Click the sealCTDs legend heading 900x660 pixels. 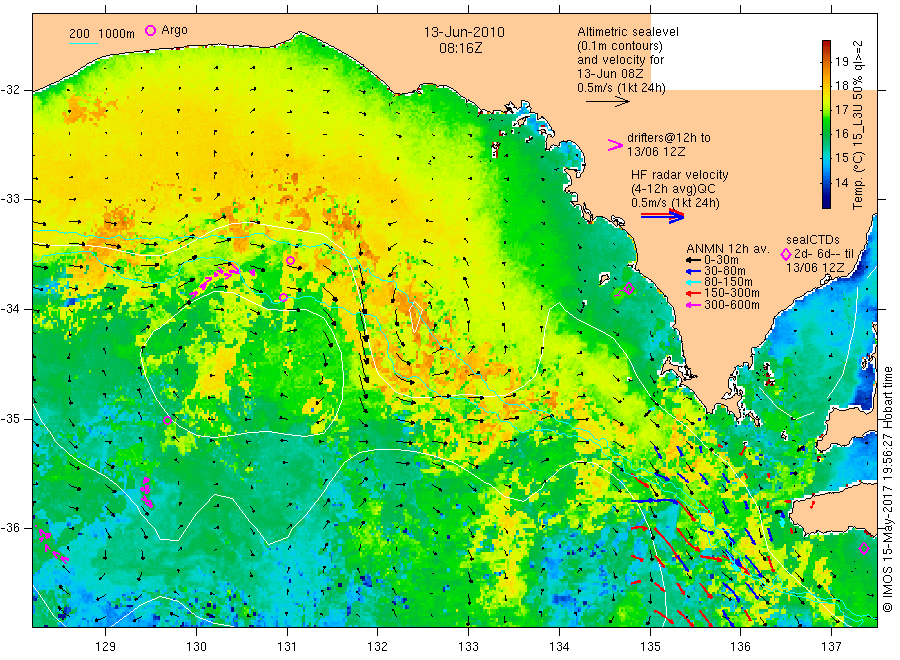point(813,240)
